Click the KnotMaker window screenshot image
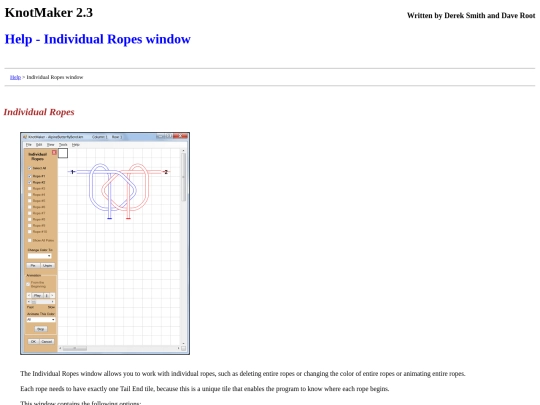The width and height of the screenshot is (540, 405). coord(105,243)
